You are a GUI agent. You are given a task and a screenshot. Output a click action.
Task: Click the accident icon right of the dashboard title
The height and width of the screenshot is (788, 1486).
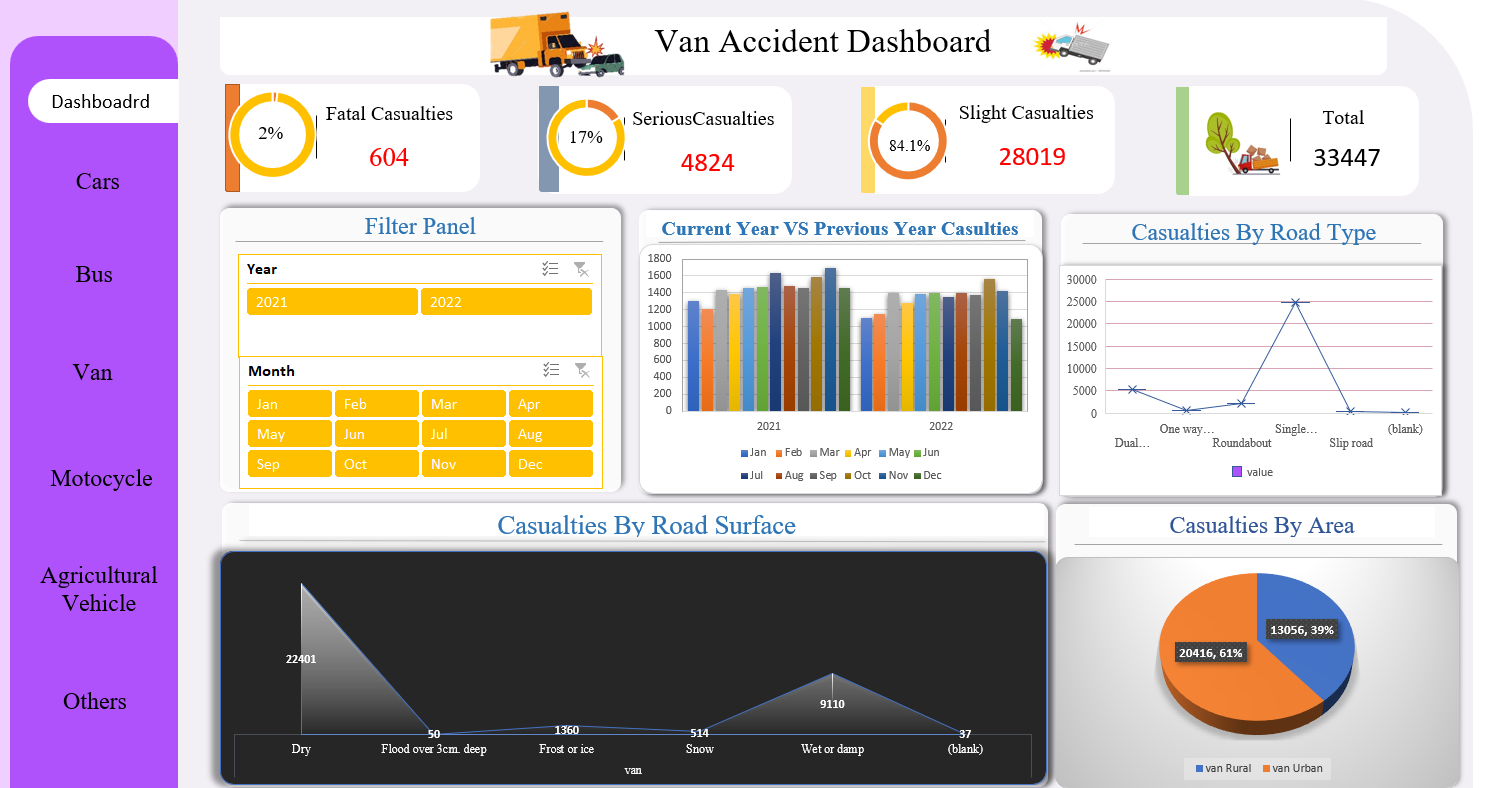pos(1071,46)
